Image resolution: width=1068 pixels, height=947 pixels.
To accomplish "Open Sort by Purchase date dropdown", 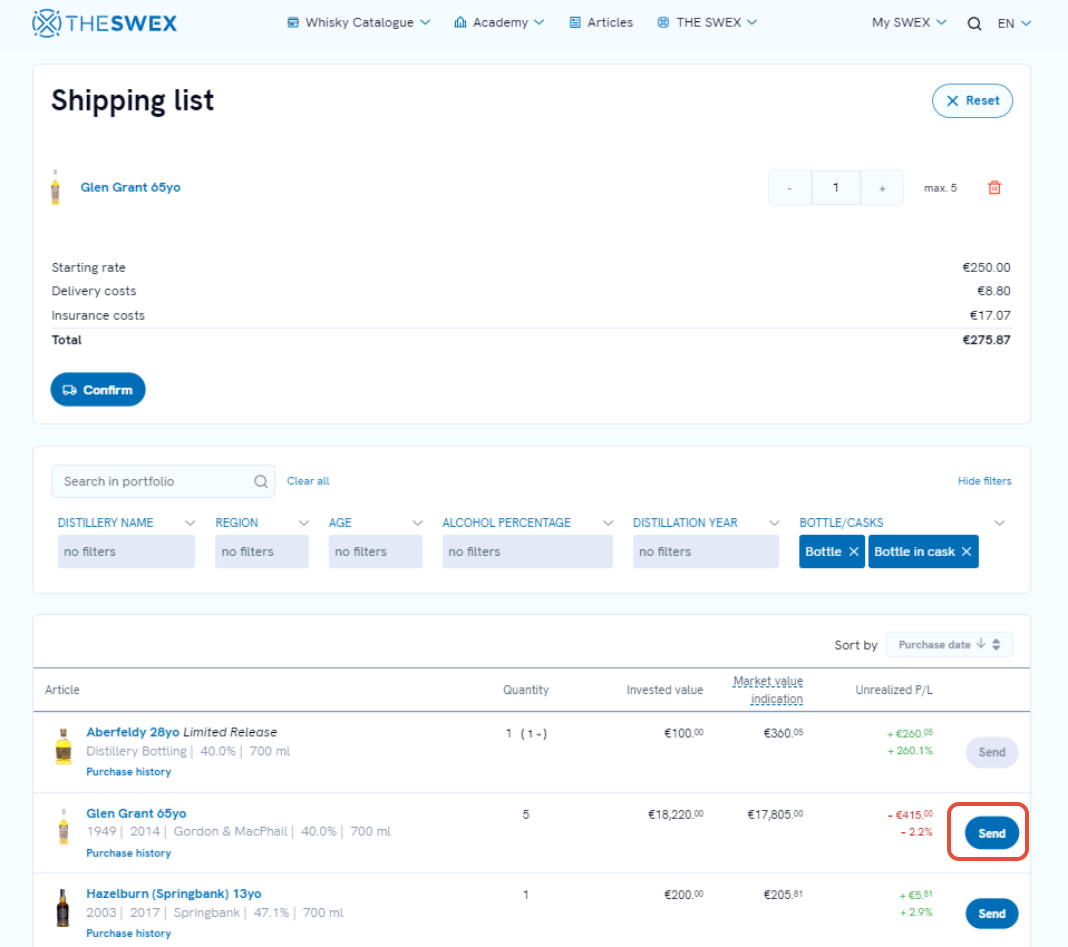I will tap(949, 645).
